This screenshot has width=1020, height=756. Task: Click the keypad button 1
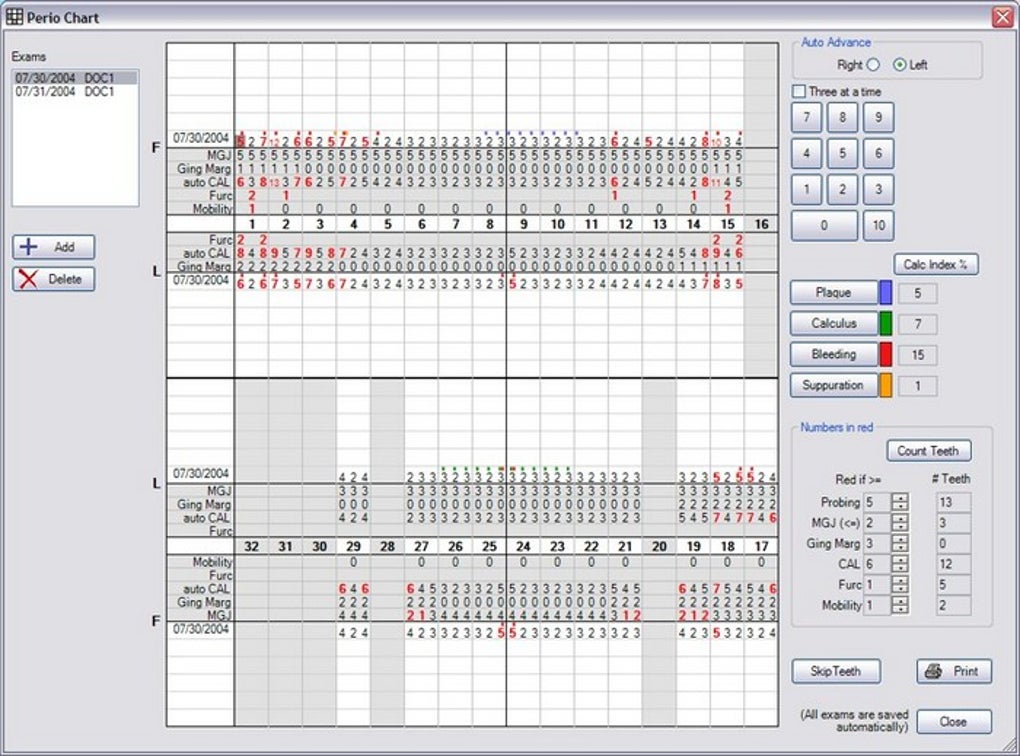807,190
